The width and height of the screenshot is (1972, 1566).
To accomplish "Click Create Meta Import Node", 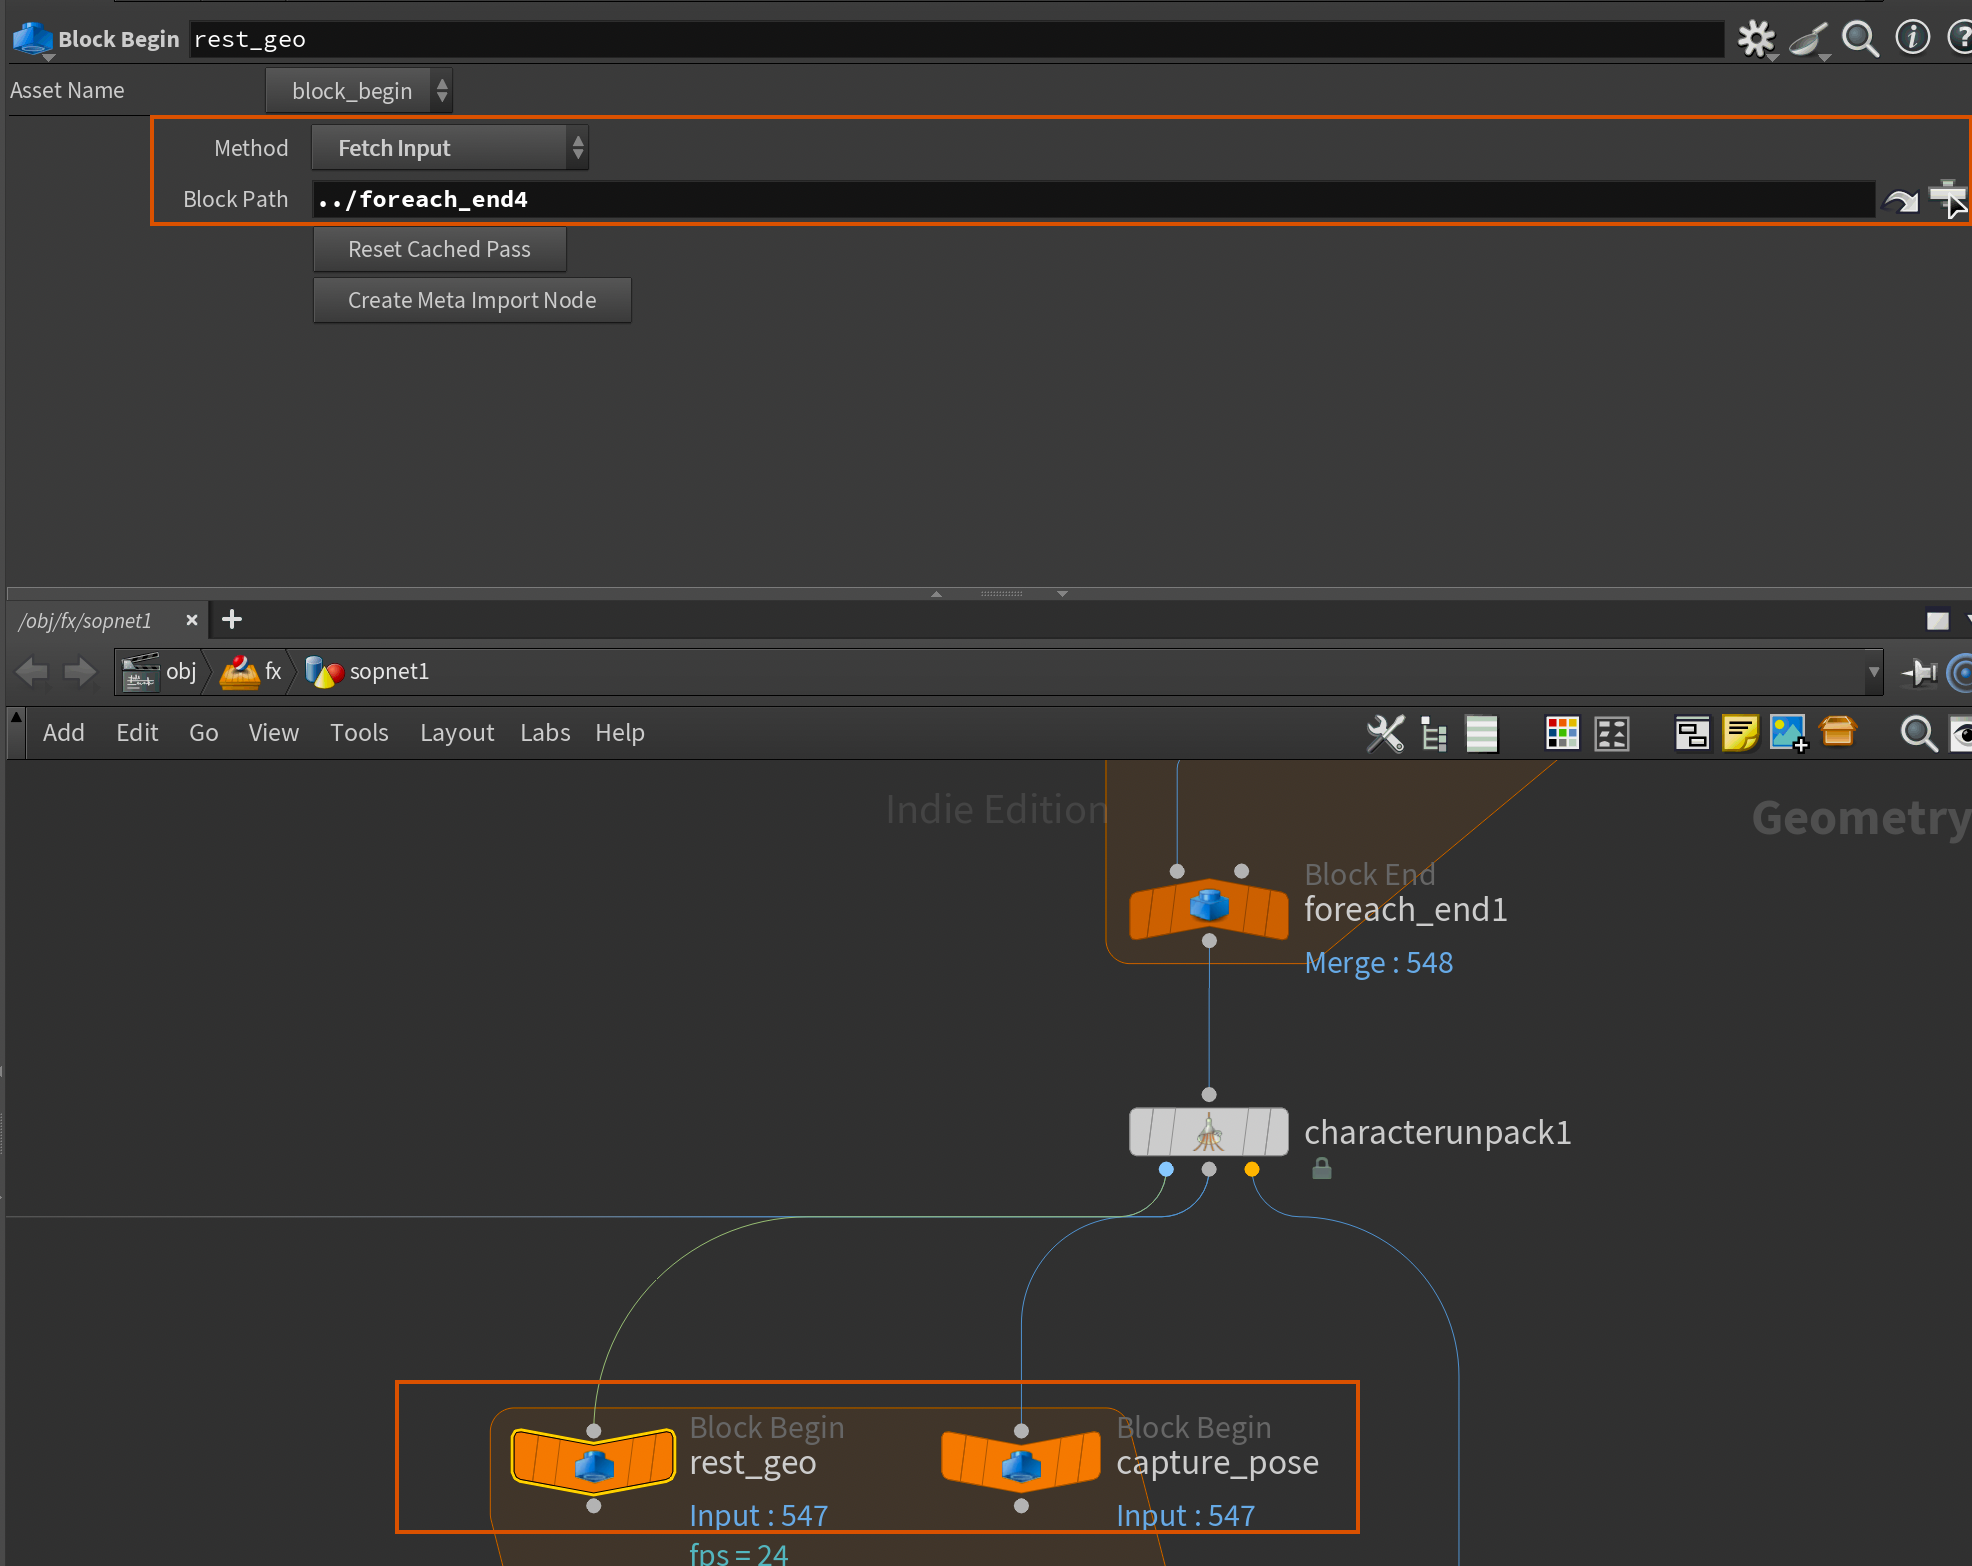I will click(471, 300).
